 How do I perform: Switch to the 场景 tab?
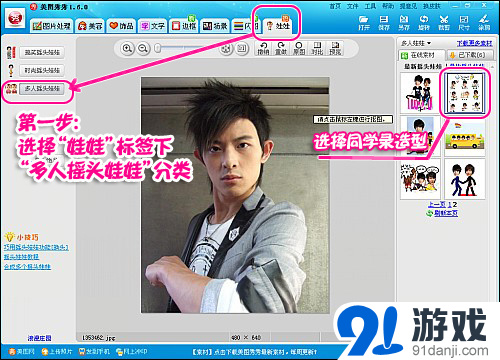pyautogui.click(x=215, y=26)
